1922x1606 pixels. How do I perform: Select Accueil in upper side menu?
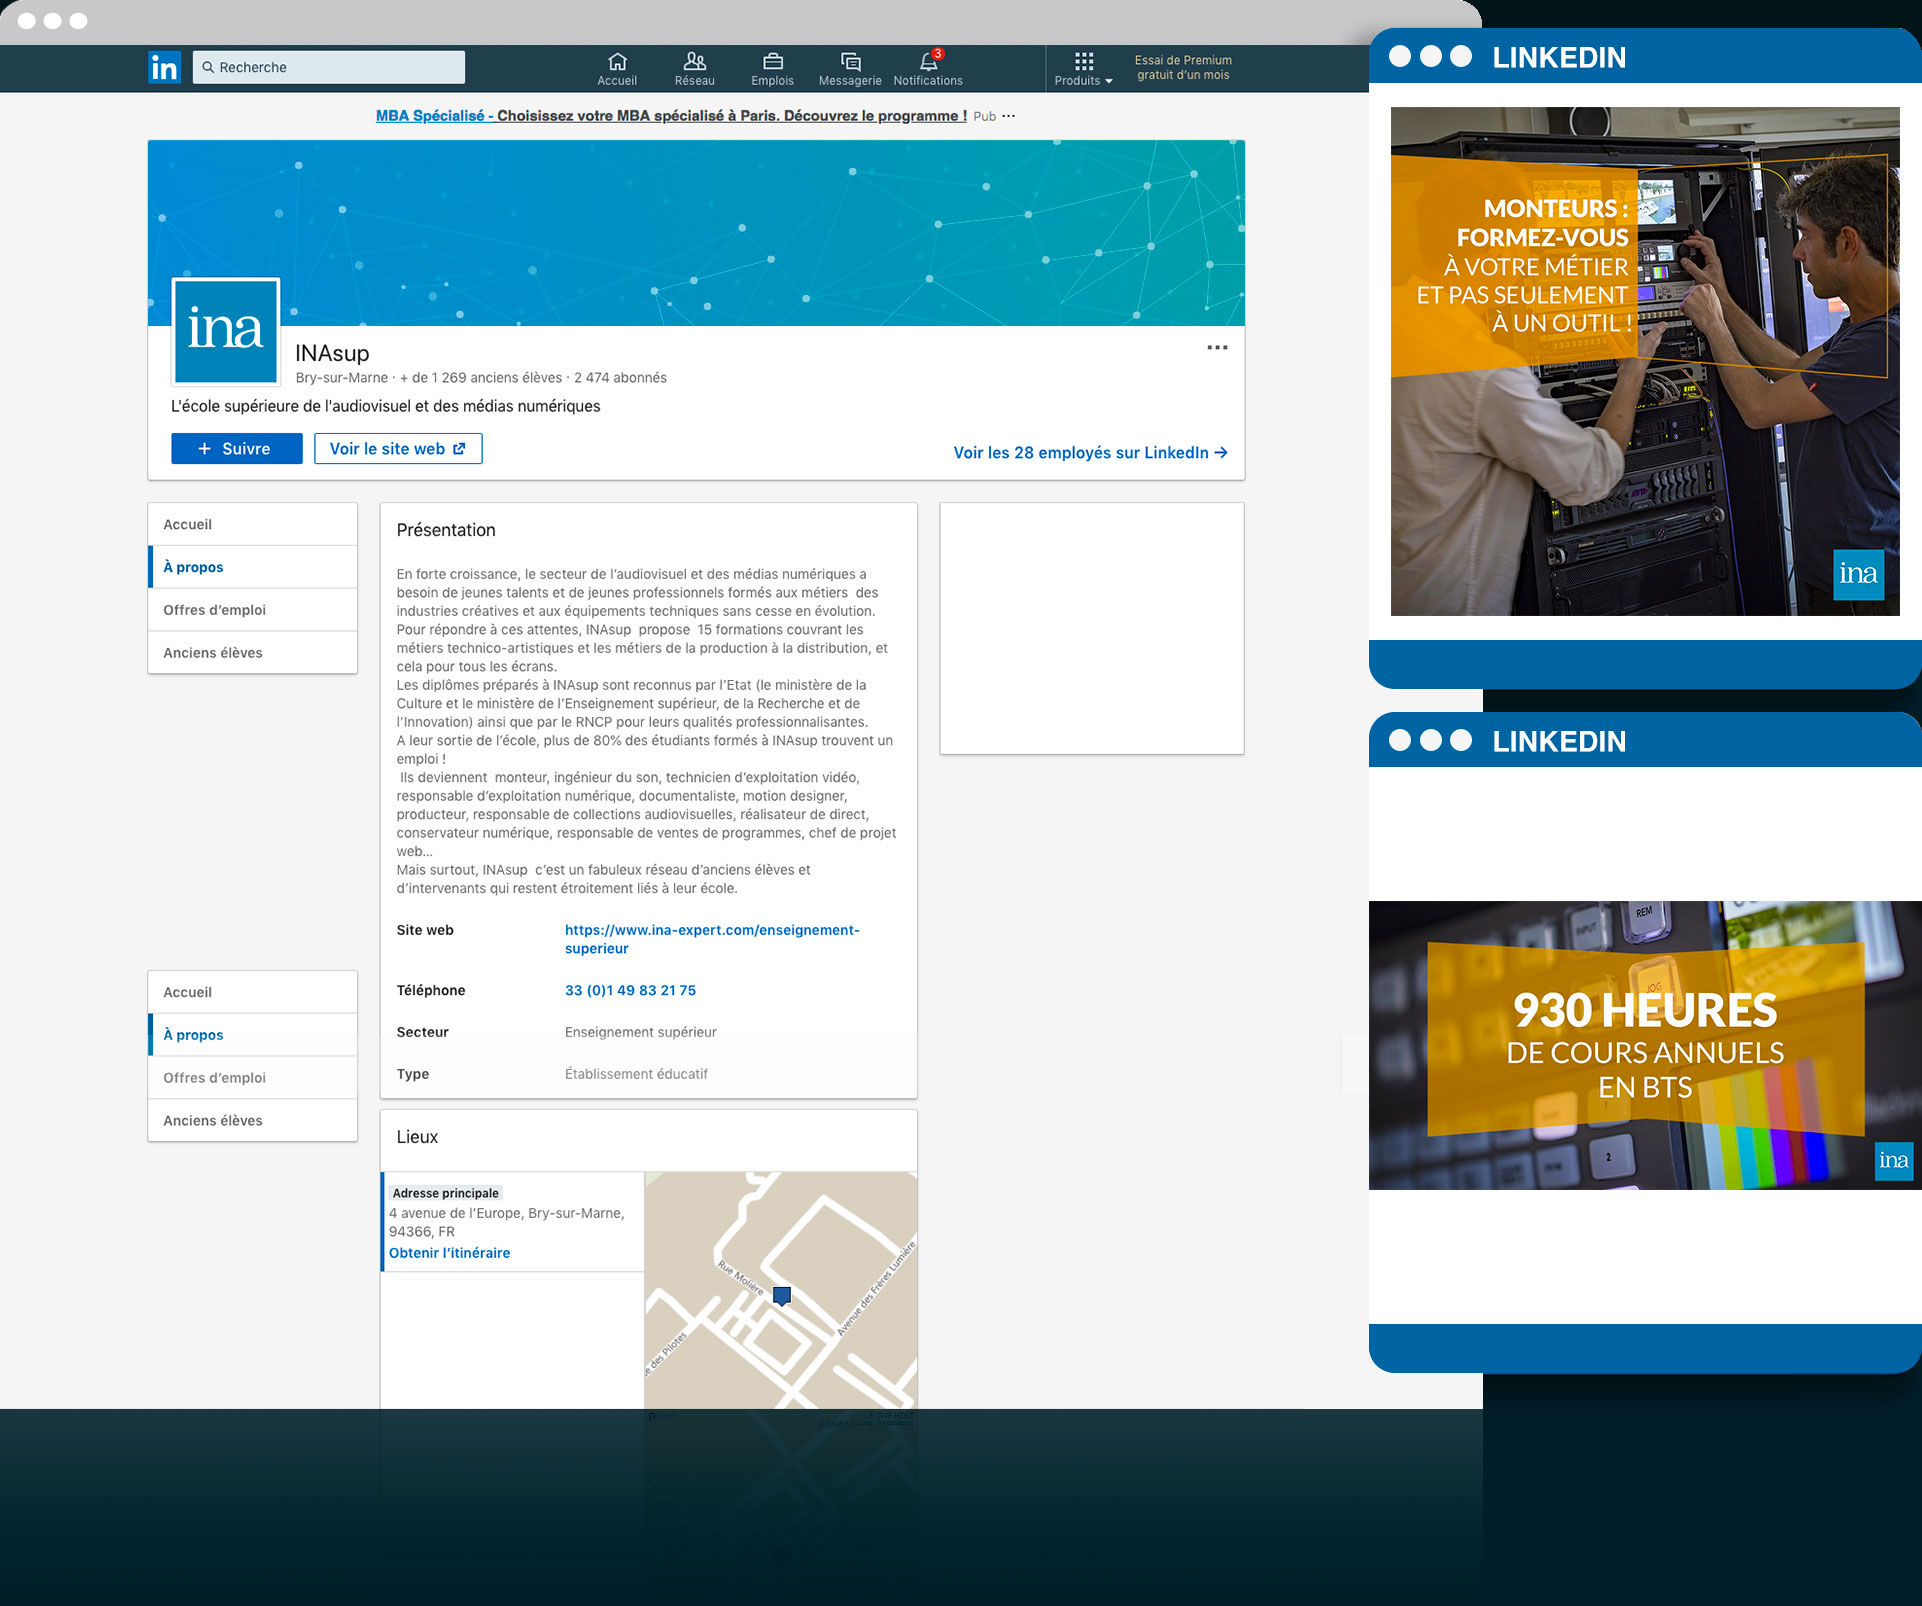[x=253, y=524]
